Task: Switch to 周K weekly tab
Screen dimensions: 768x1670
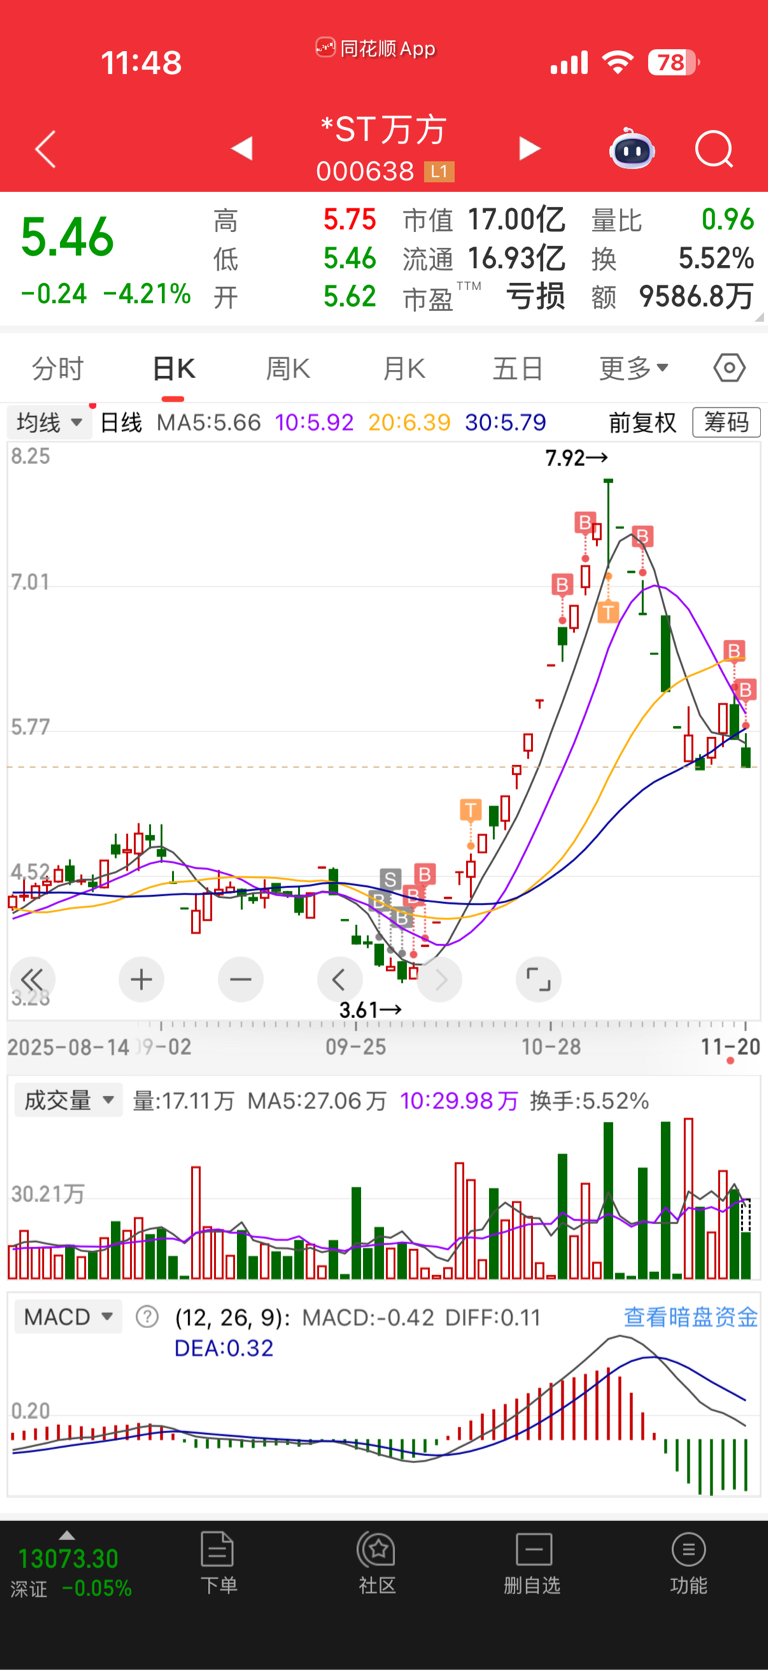Action: [x=288, y=368]
